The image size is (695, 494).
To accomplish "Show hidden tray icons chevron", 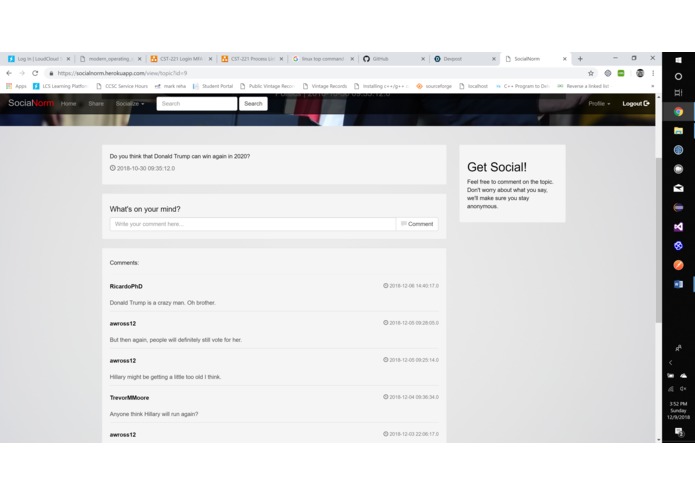I will pos(671,362).
